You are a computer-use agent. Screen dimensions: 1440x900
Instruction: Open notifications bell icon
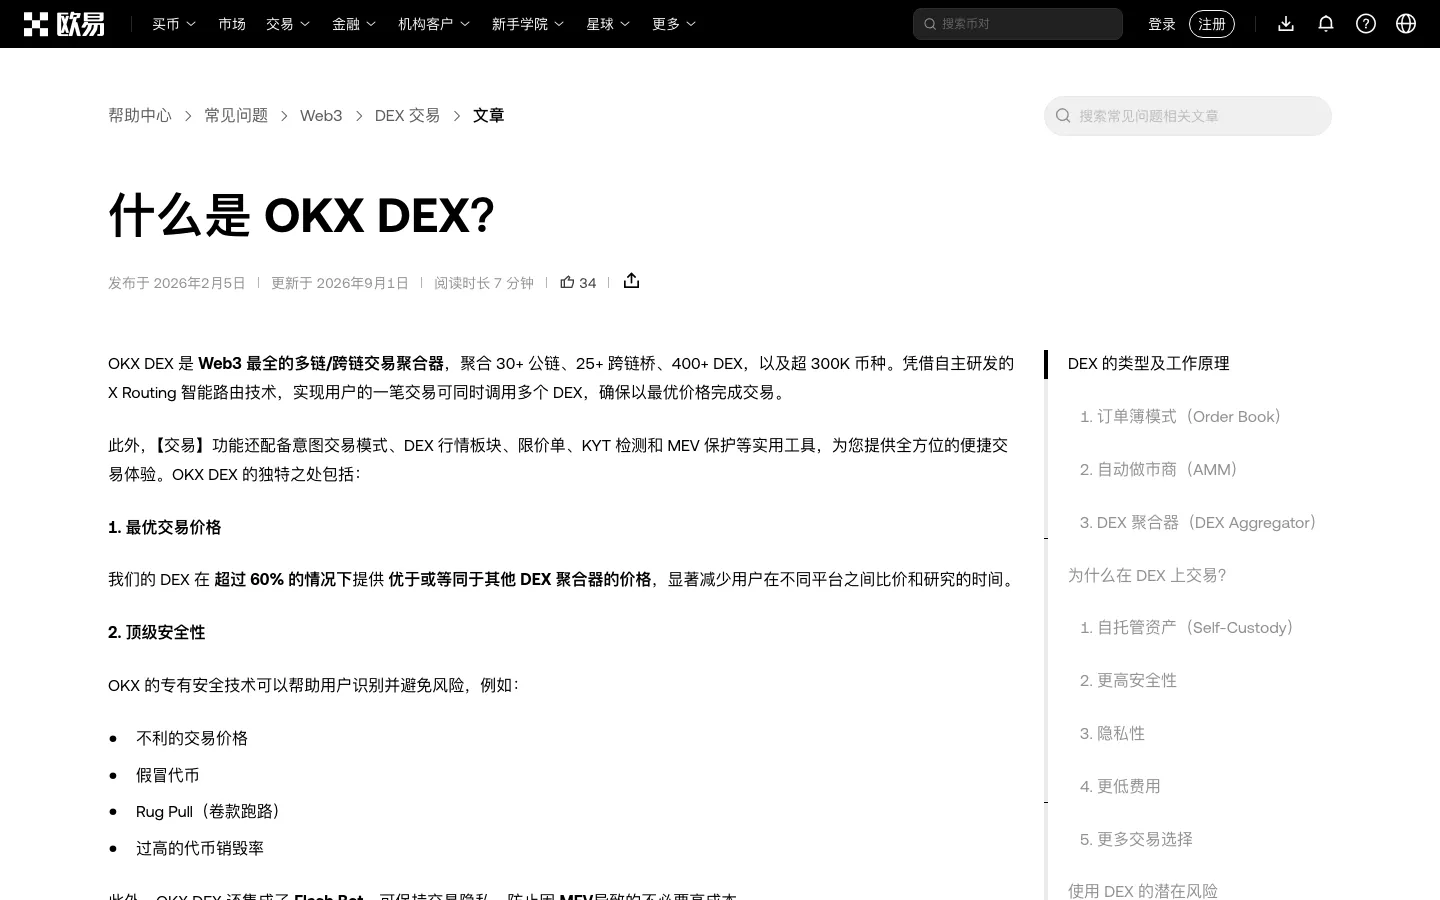[x=1326, y=23]
